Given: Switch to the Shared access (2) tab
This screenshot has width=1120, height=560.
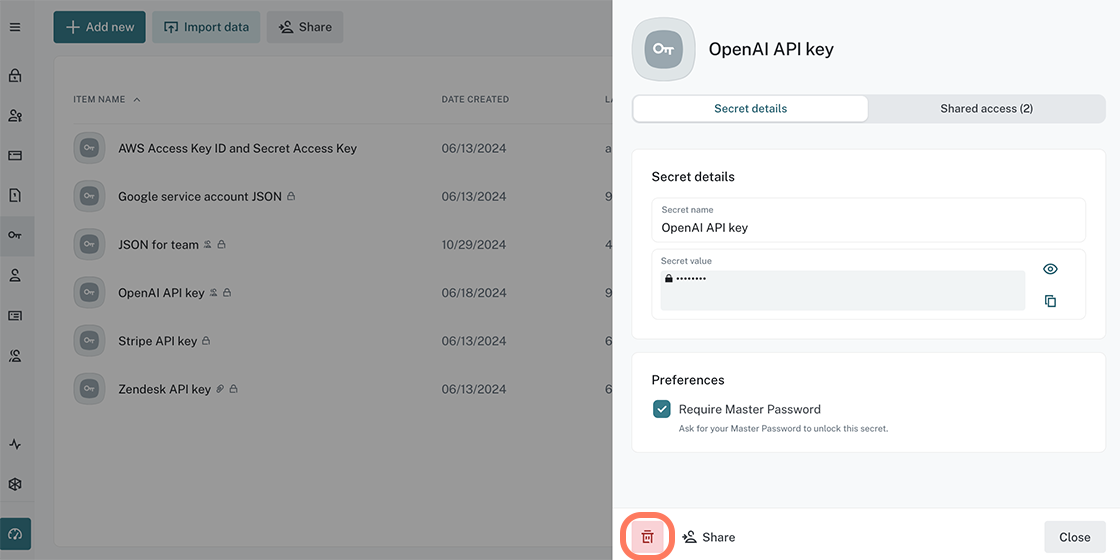Looking at the screenshot, I should (986, 108).
